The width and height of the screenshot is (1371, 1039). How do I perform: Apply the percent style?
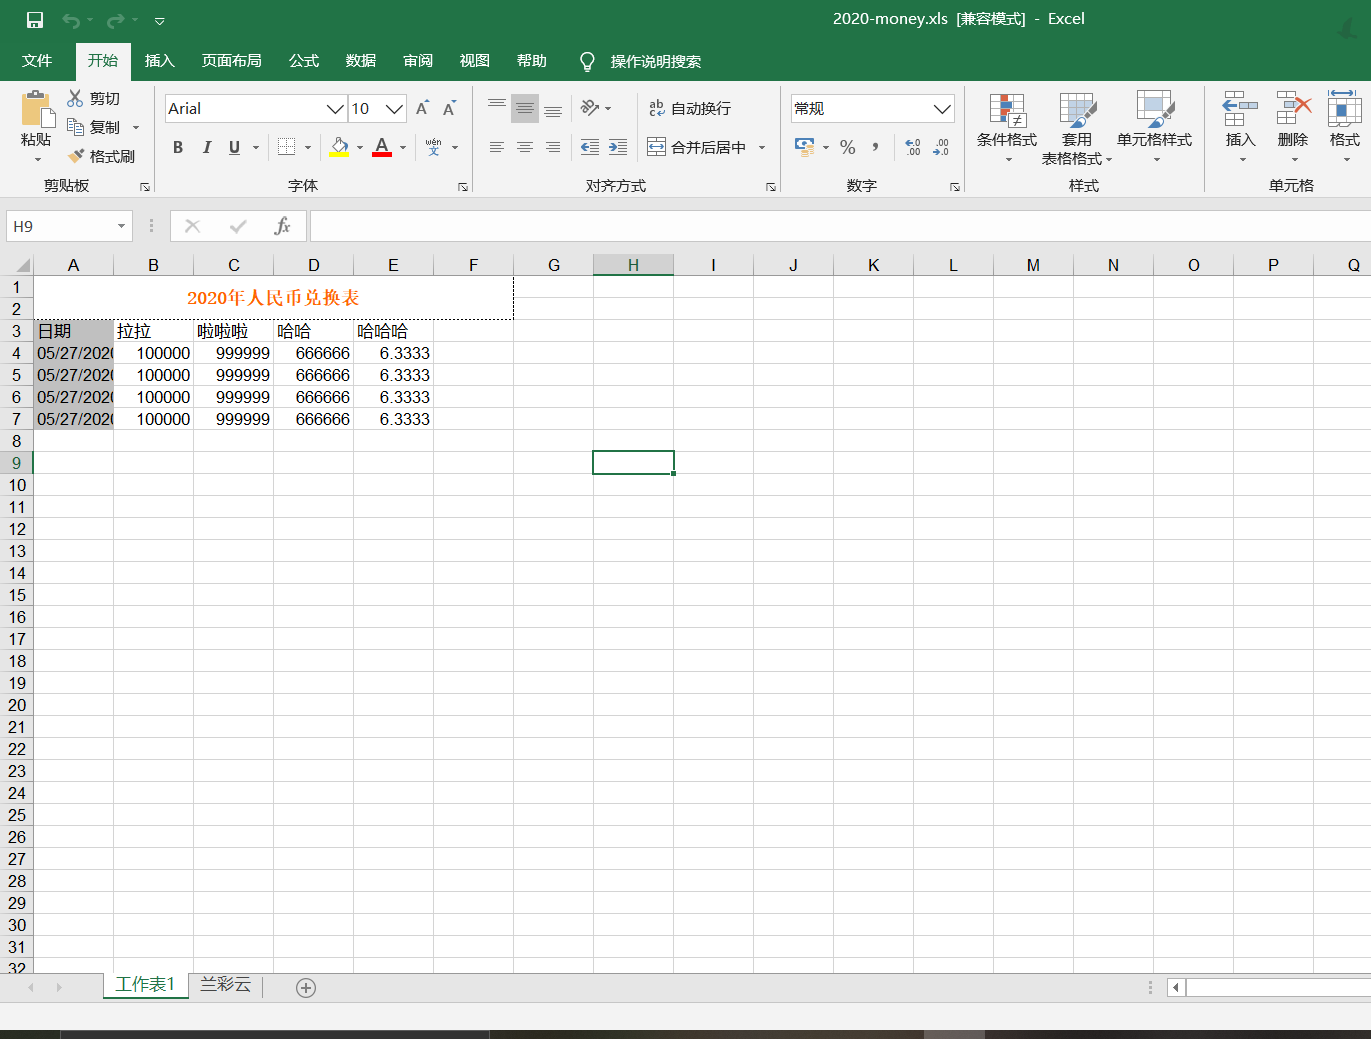[x=848, y=147]
